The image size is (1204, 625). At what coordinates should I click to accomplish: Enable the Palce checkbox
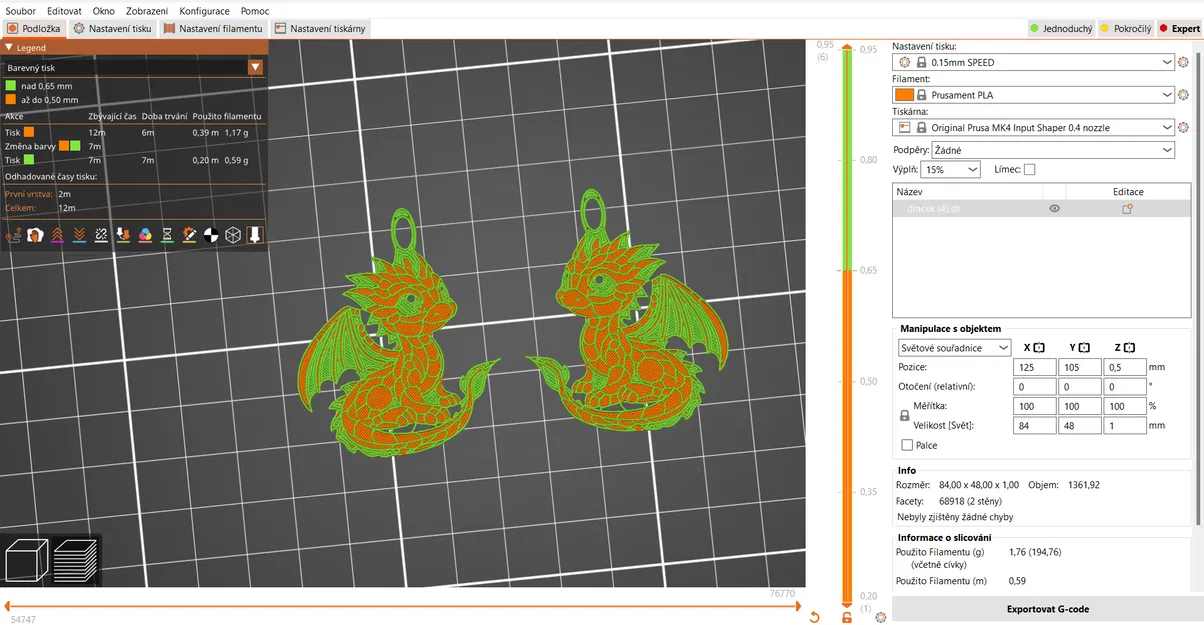907,445
